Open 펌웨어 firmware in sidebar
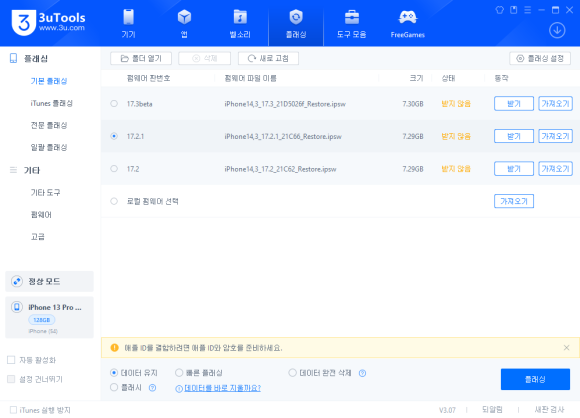The height and width of the screenshot is (418, 580). coord(41,215)
